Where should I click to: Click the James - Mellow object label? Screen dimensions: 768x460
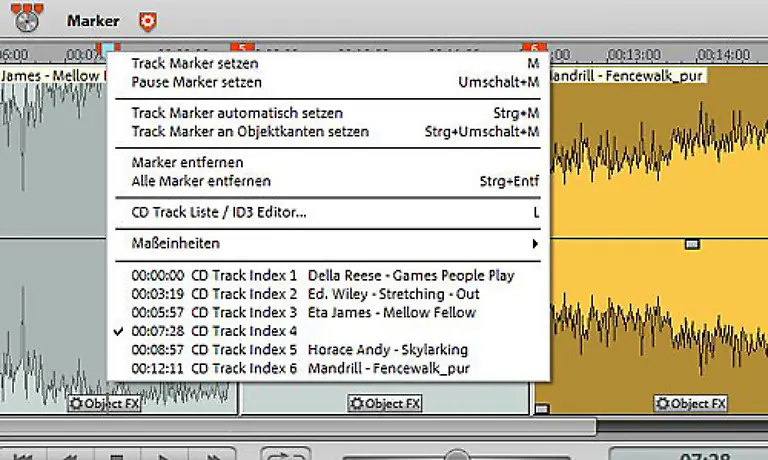coord(53,76)
